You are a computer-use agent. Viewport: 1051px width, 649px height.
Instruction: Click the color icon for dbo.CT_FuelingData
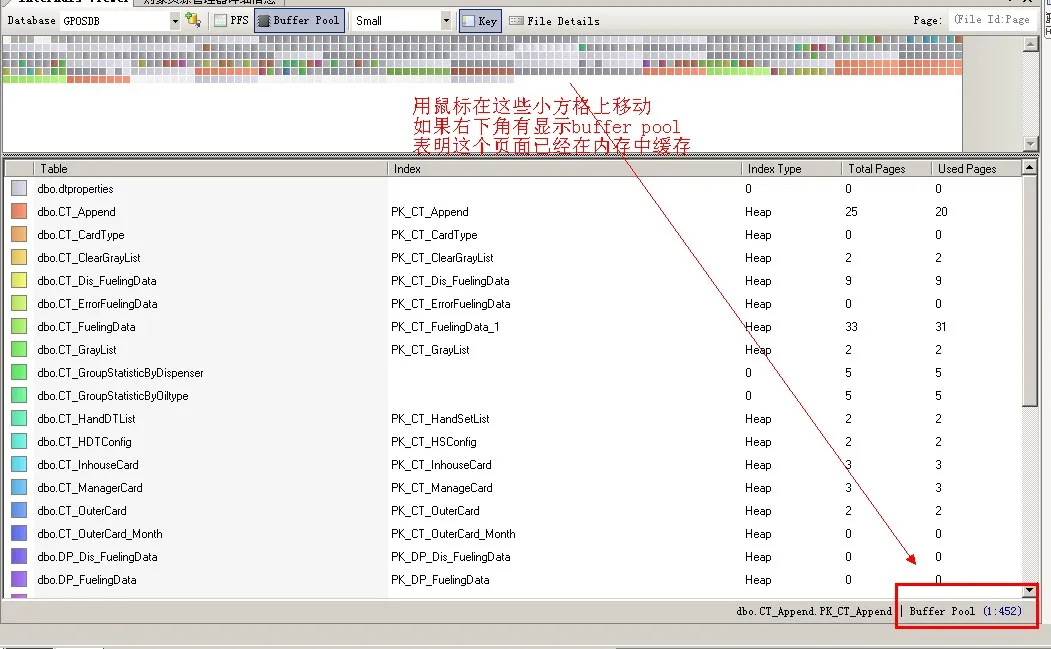point(19,327)
